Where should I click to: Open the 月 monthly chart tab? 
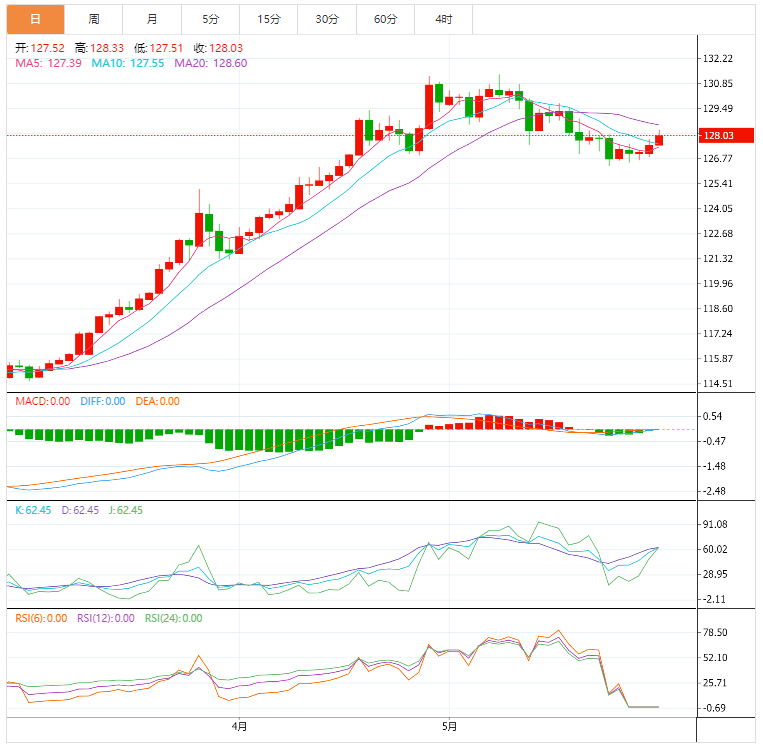[x=151, y=19]
